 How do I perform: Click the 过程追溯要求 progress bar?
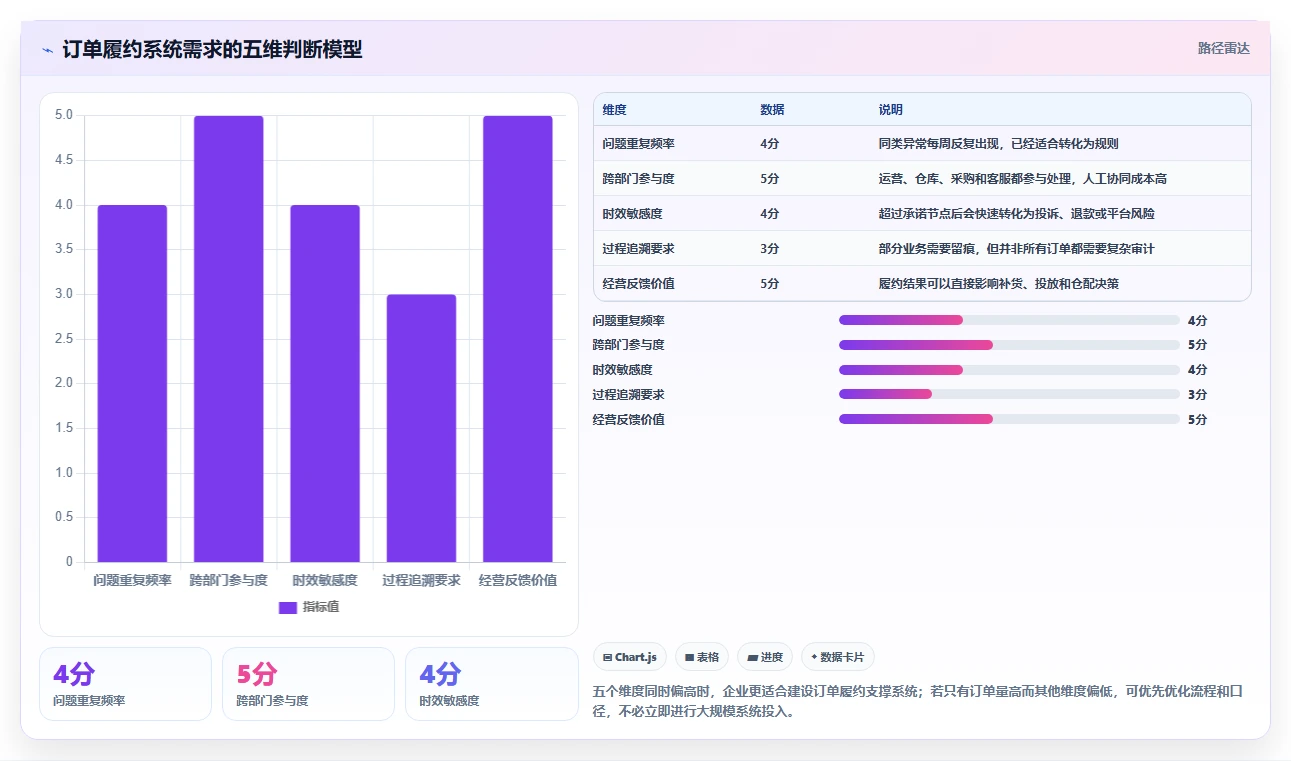tap(1009, 394)
